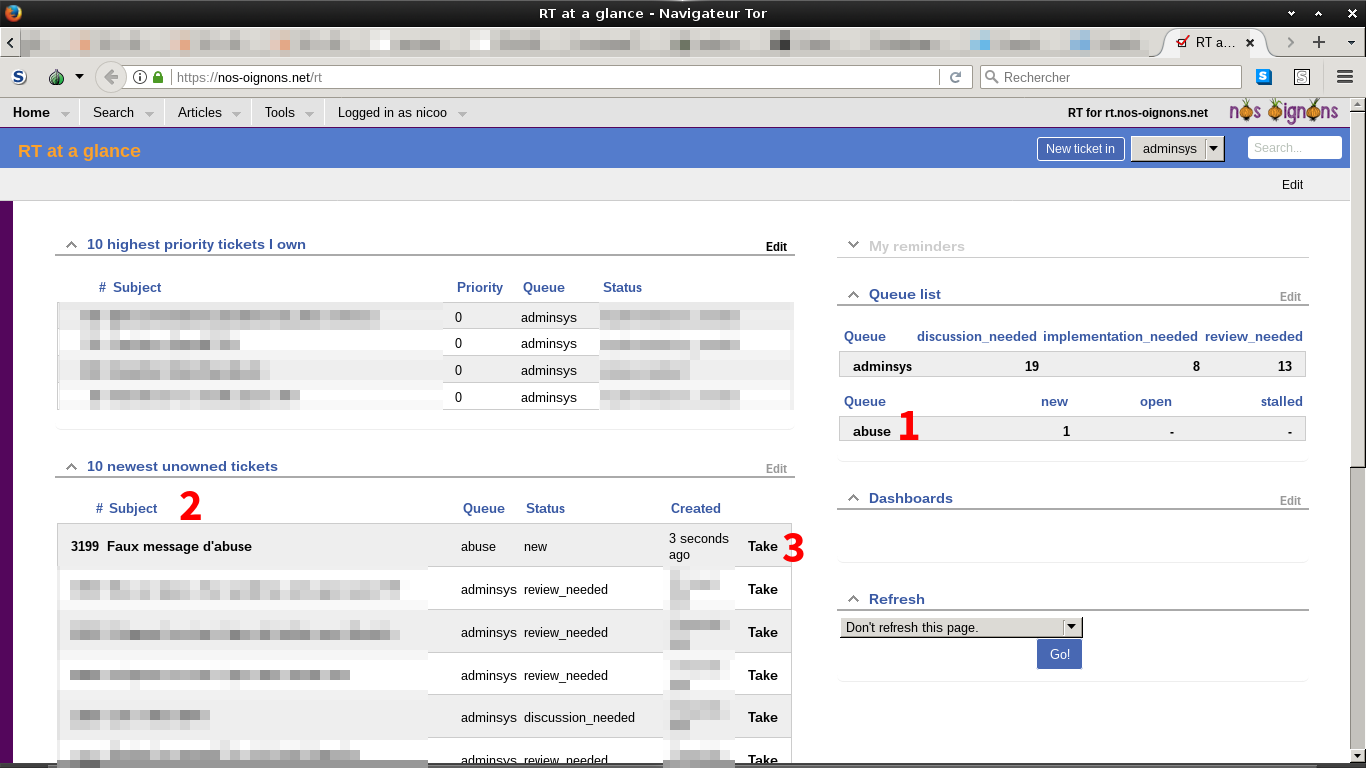
Task: Click the Tor onion button in toolbar
Action: point(56,77)
